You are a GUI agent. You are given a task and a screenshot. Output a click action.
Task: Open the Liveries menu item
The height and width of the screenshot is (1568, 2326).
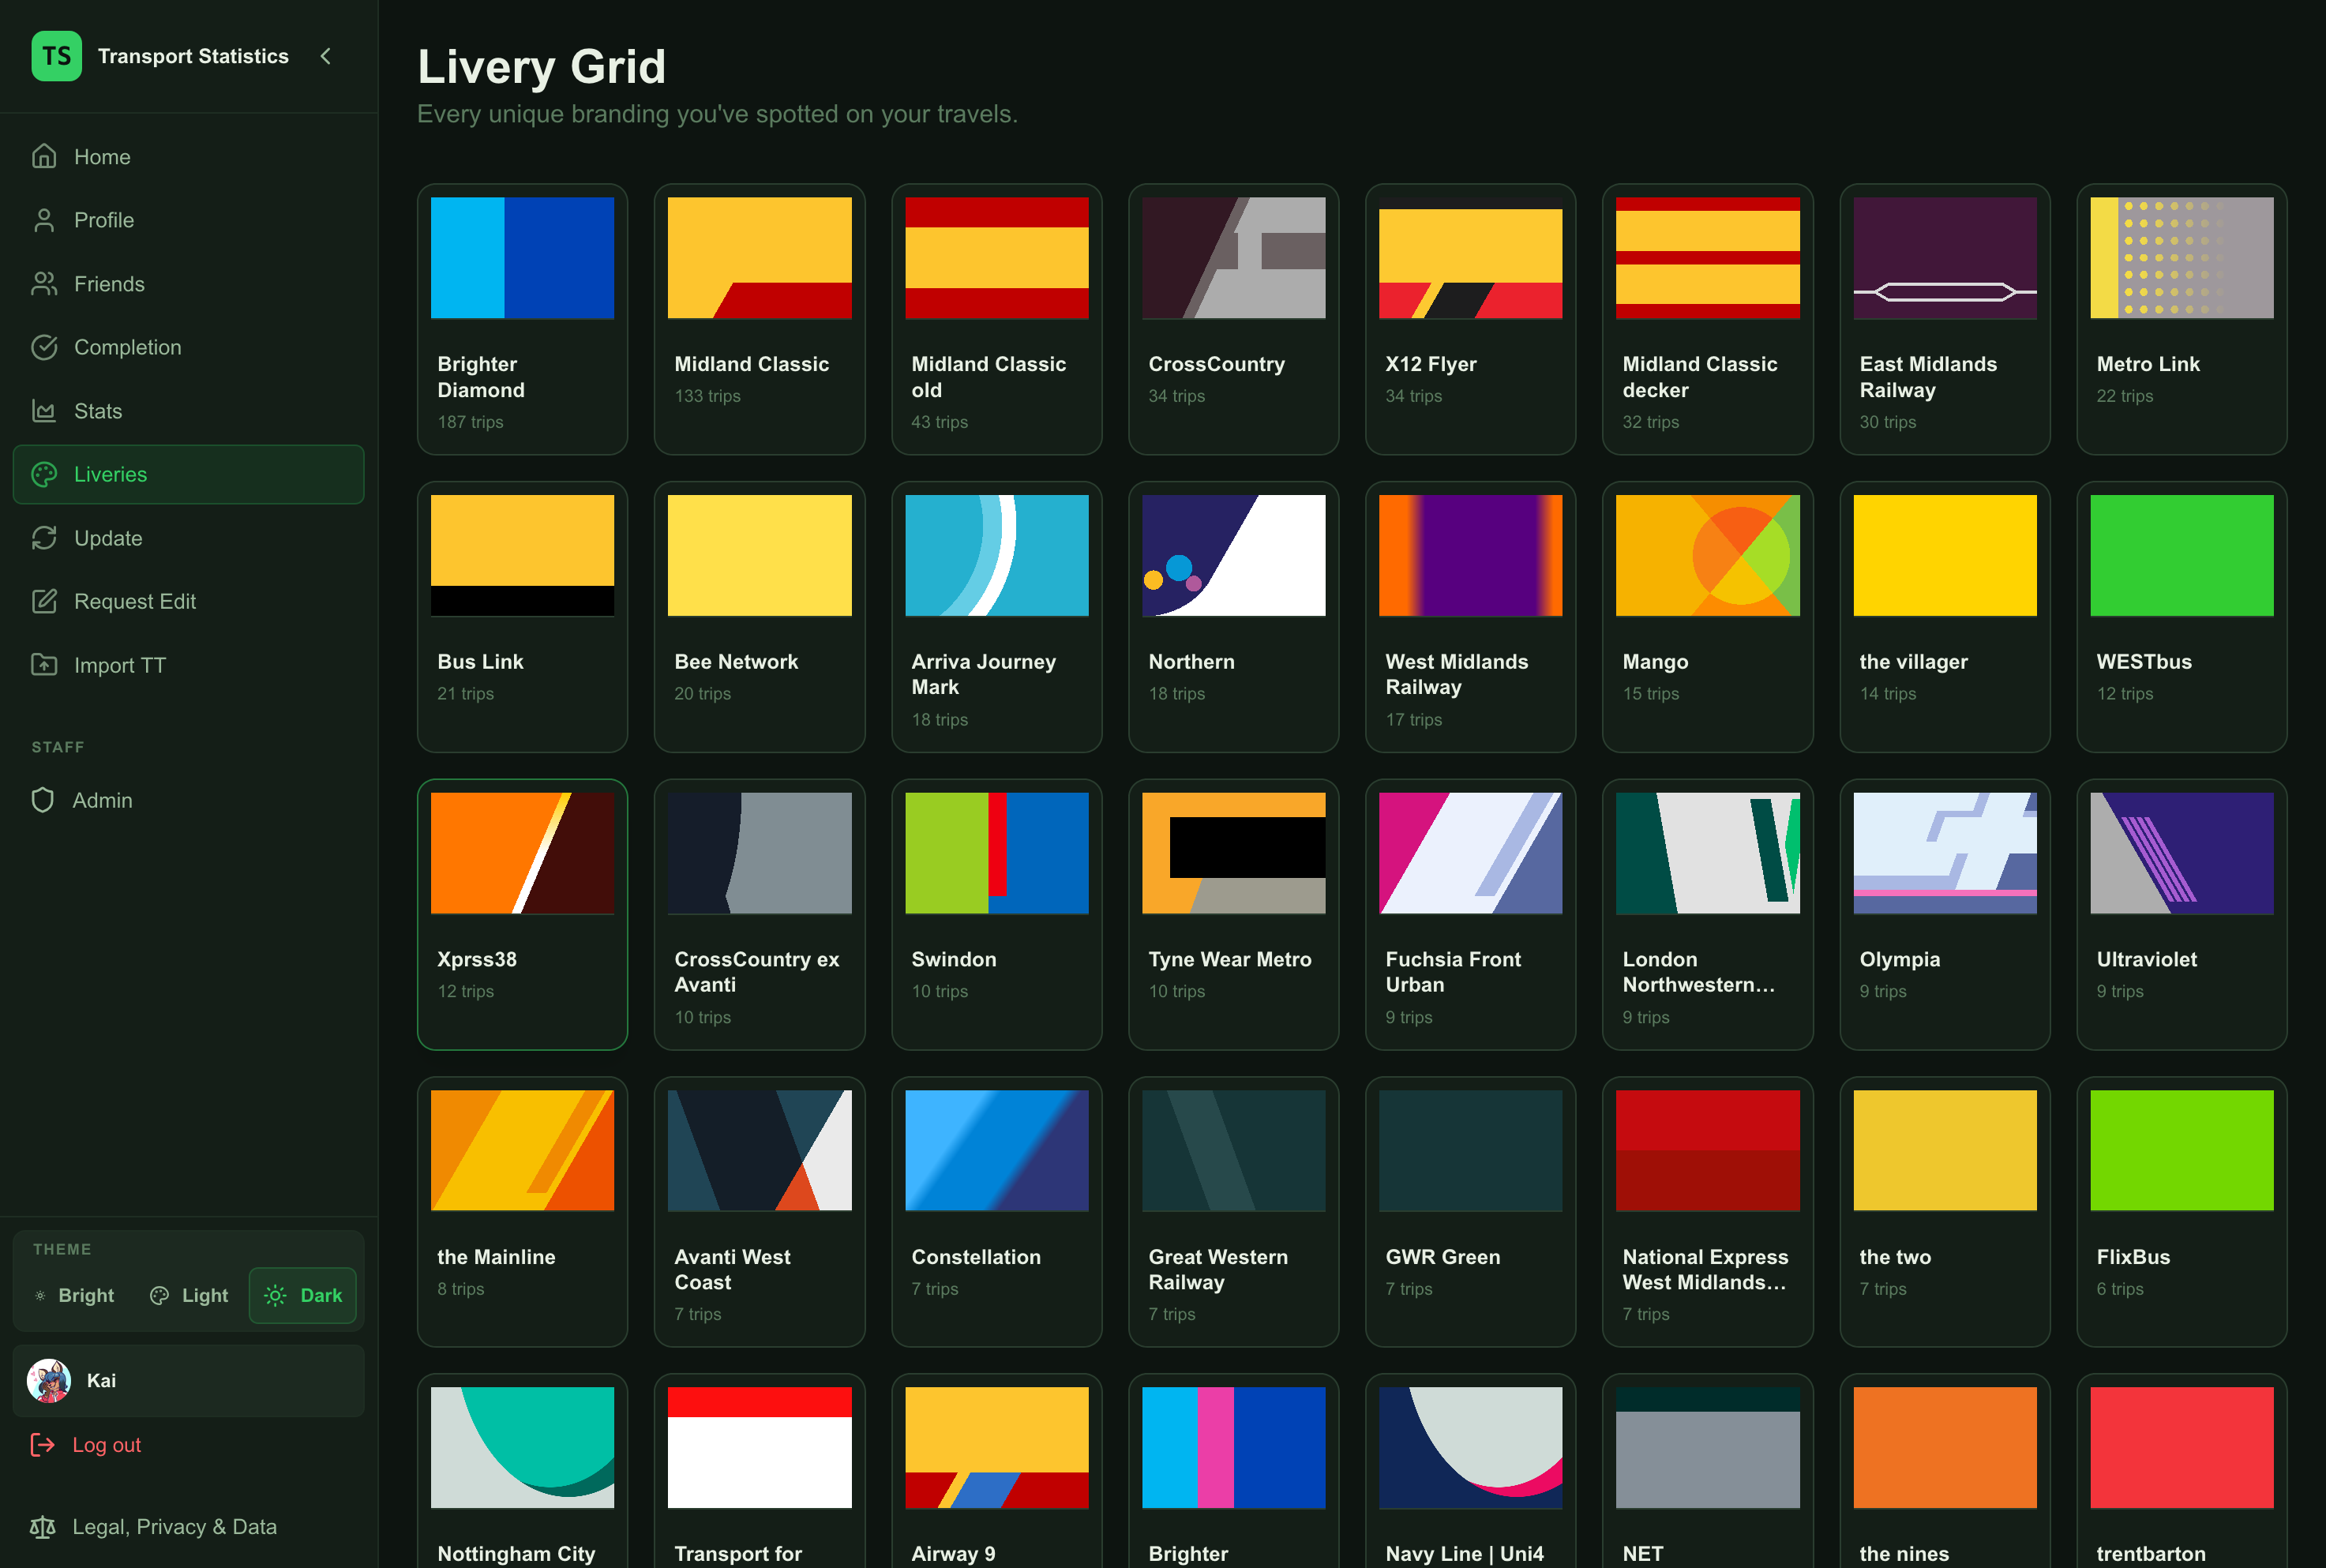coord(189,474)
